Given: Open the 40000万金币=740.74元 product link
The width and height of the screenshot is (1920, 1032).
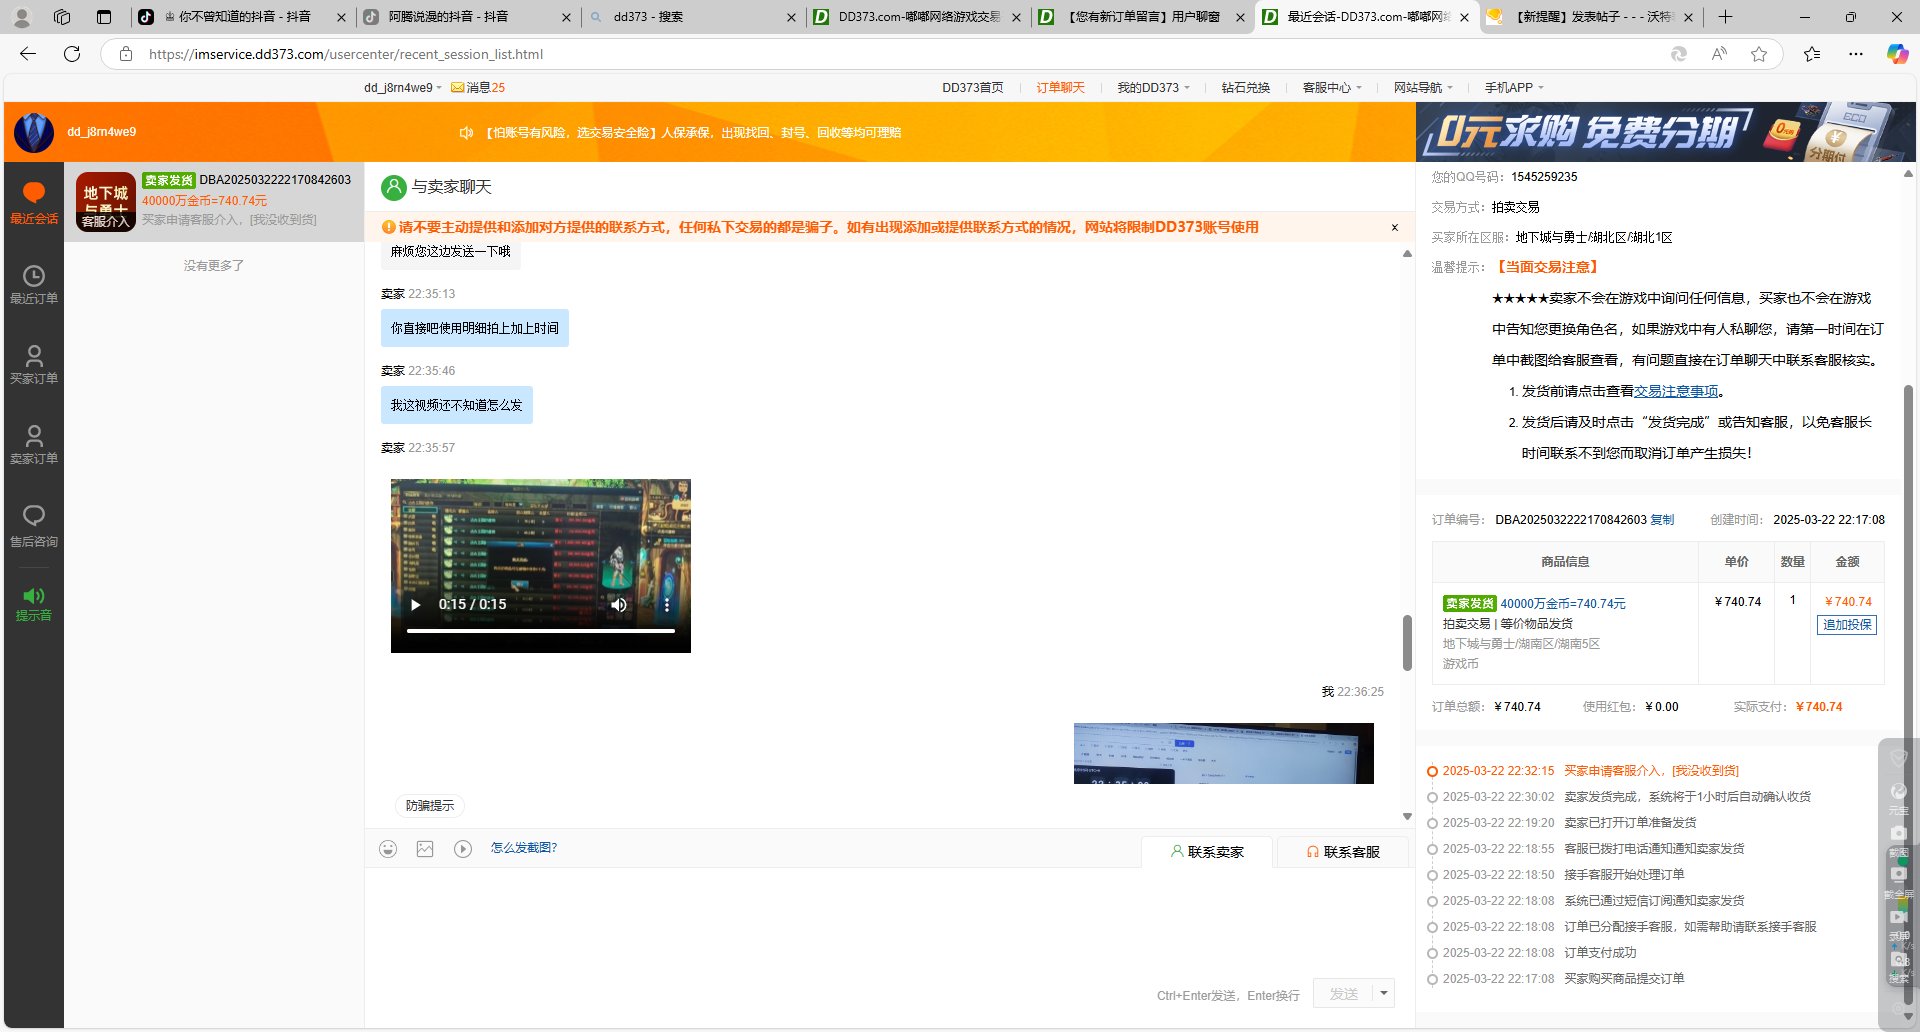Looking at the screenshot, I should click(1563, 604).
